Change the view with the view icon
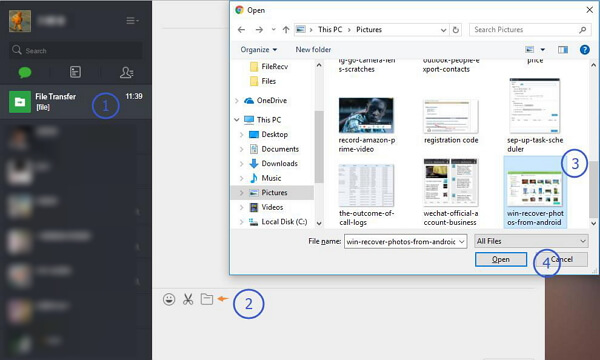Viewport: 600px width, 360px height. click(530, 49)
